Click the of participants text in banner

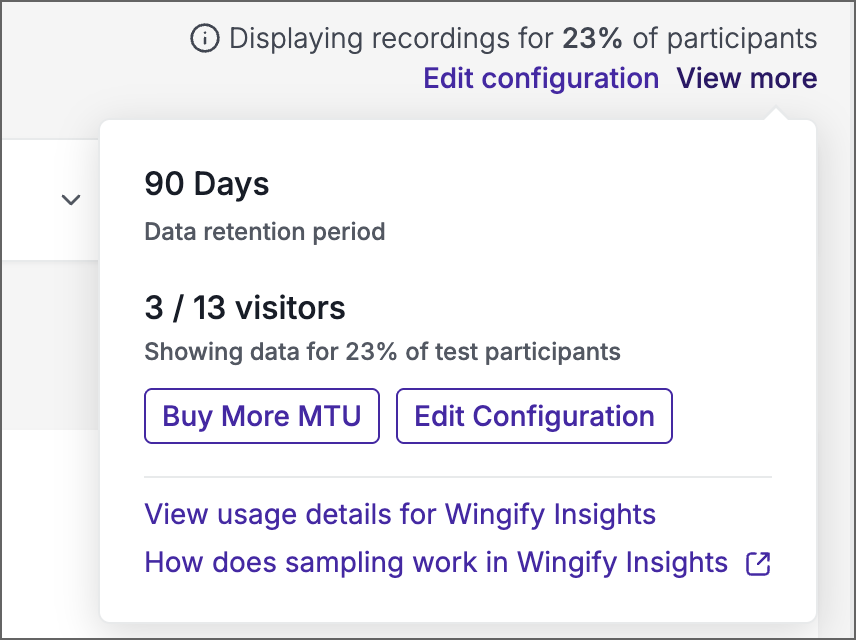point(725,39)
